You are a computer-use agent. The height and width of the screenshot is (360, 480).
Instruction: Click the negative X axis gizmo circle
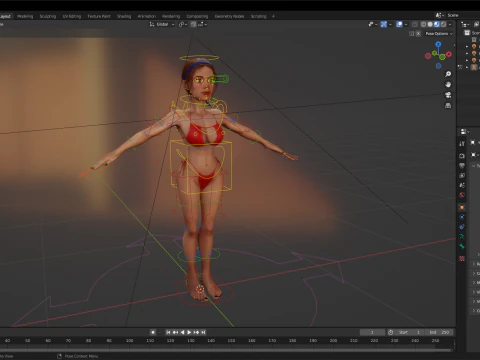click(428, 56)
